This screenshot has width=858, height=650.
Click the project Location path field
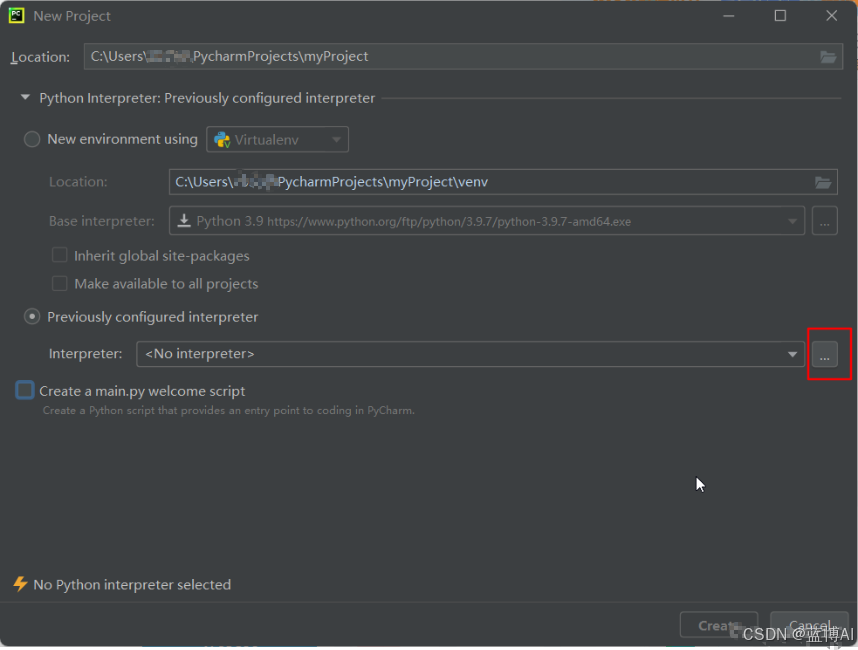tap(463, 56)
